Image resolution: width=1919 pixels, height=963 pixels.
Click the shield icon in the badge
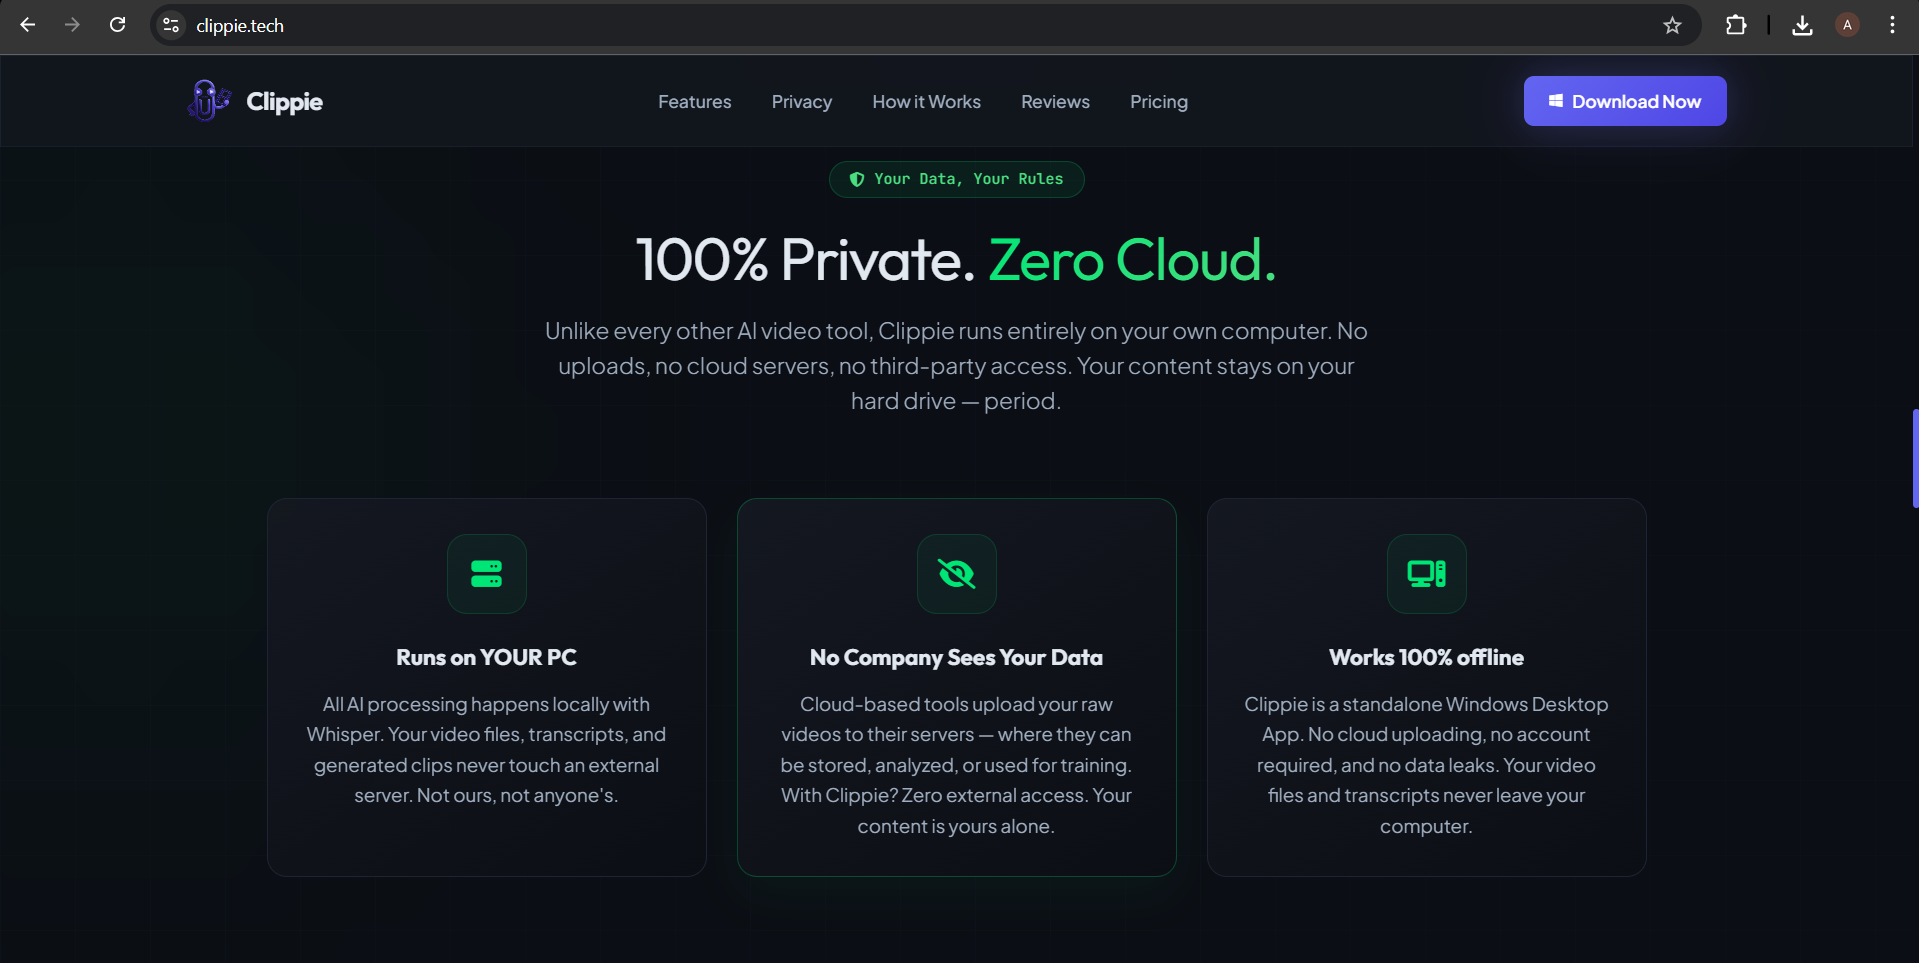[856, 179]
